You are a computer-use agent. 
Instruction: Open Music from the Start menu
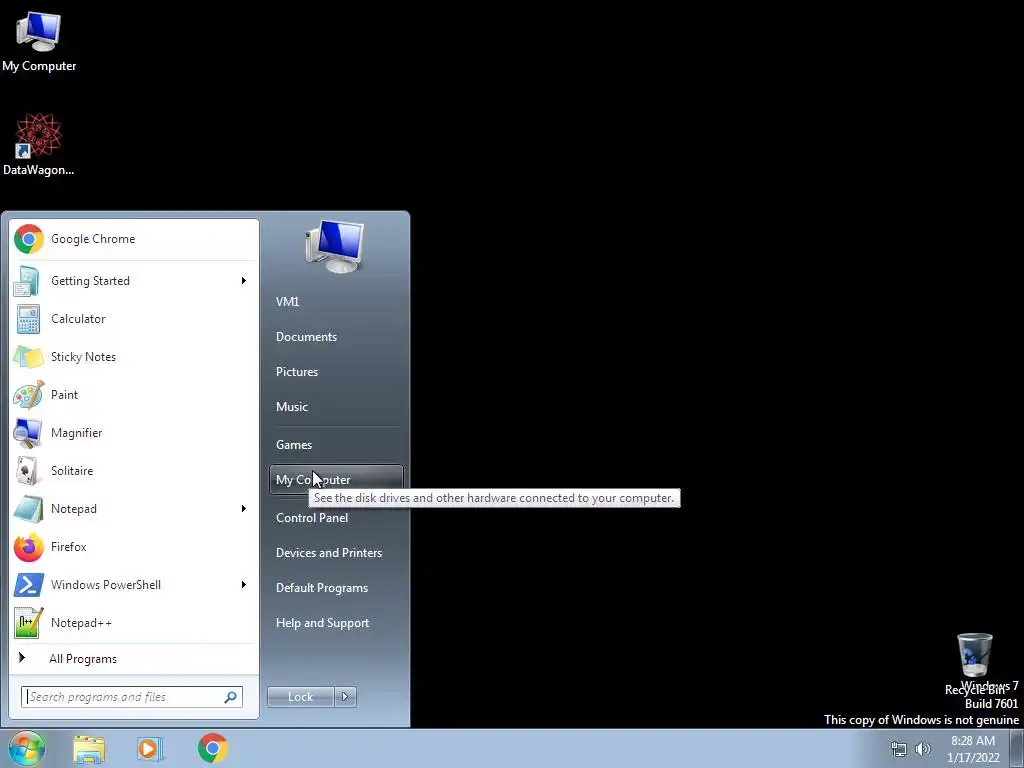pyautogui.click(x=336, y=407)
